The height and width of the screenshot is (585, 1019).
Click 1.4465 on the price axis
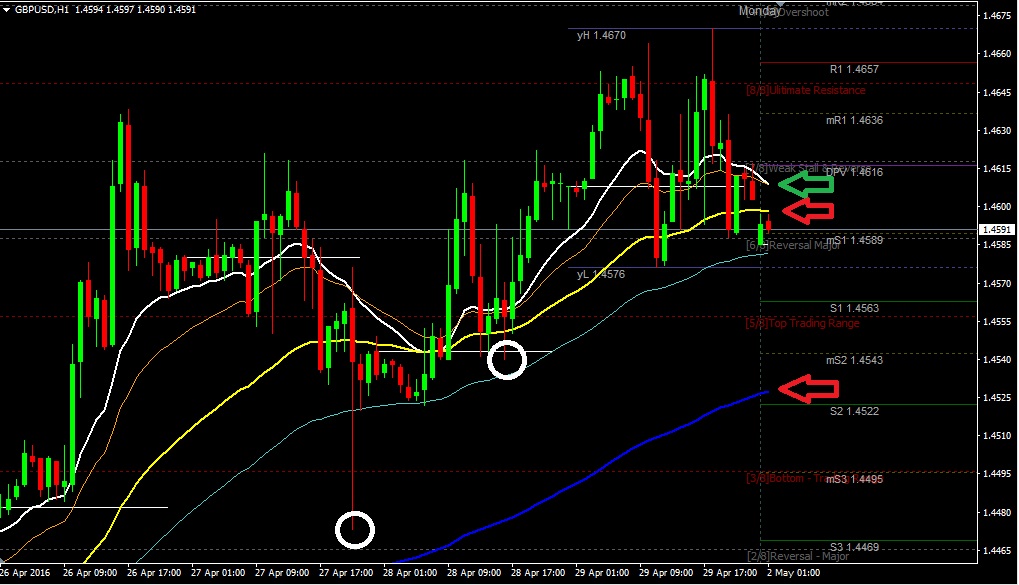[x=997, y=550]
